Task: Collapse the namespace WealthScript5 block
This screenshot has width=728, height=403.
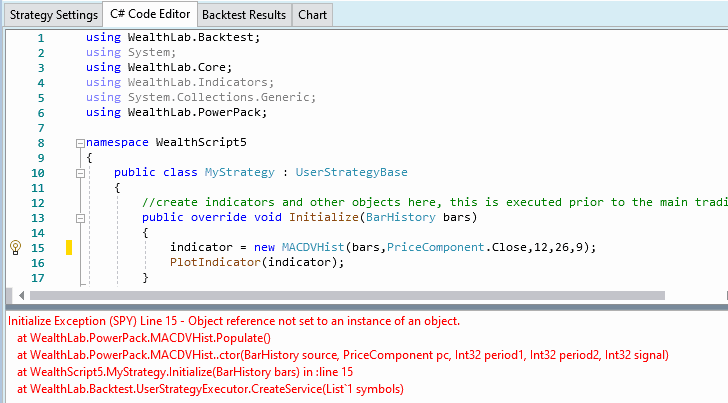Action: (80, 143)
